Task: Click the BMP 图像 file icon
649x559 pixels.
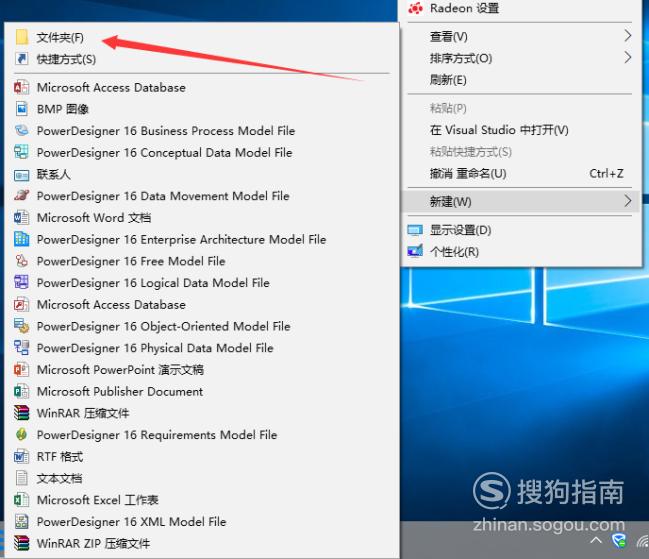Action: [x=22, y=109]
